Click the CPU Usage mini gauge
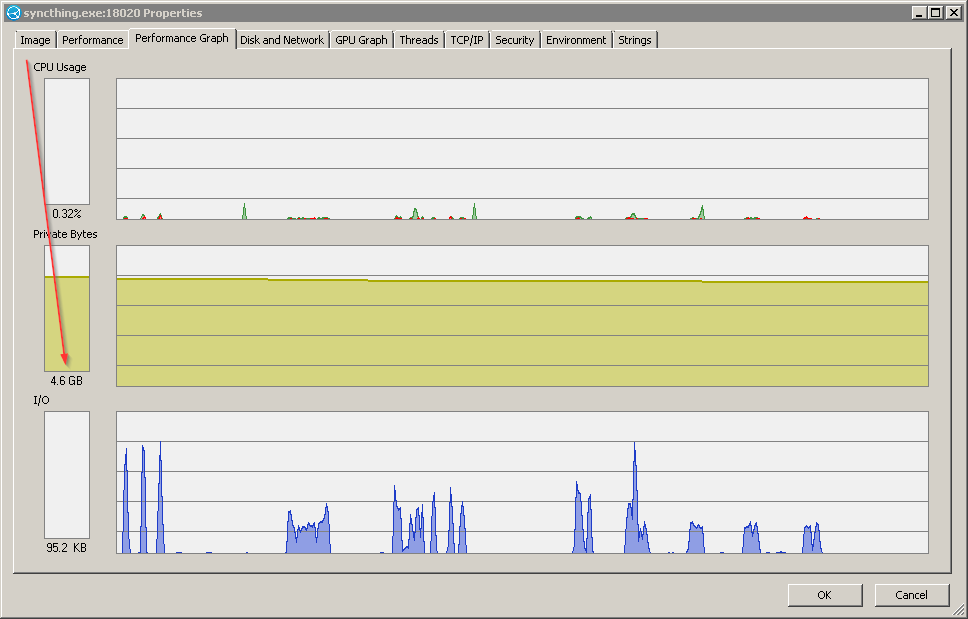The width and height of the screenshot is (968, 619). point(66,142)
